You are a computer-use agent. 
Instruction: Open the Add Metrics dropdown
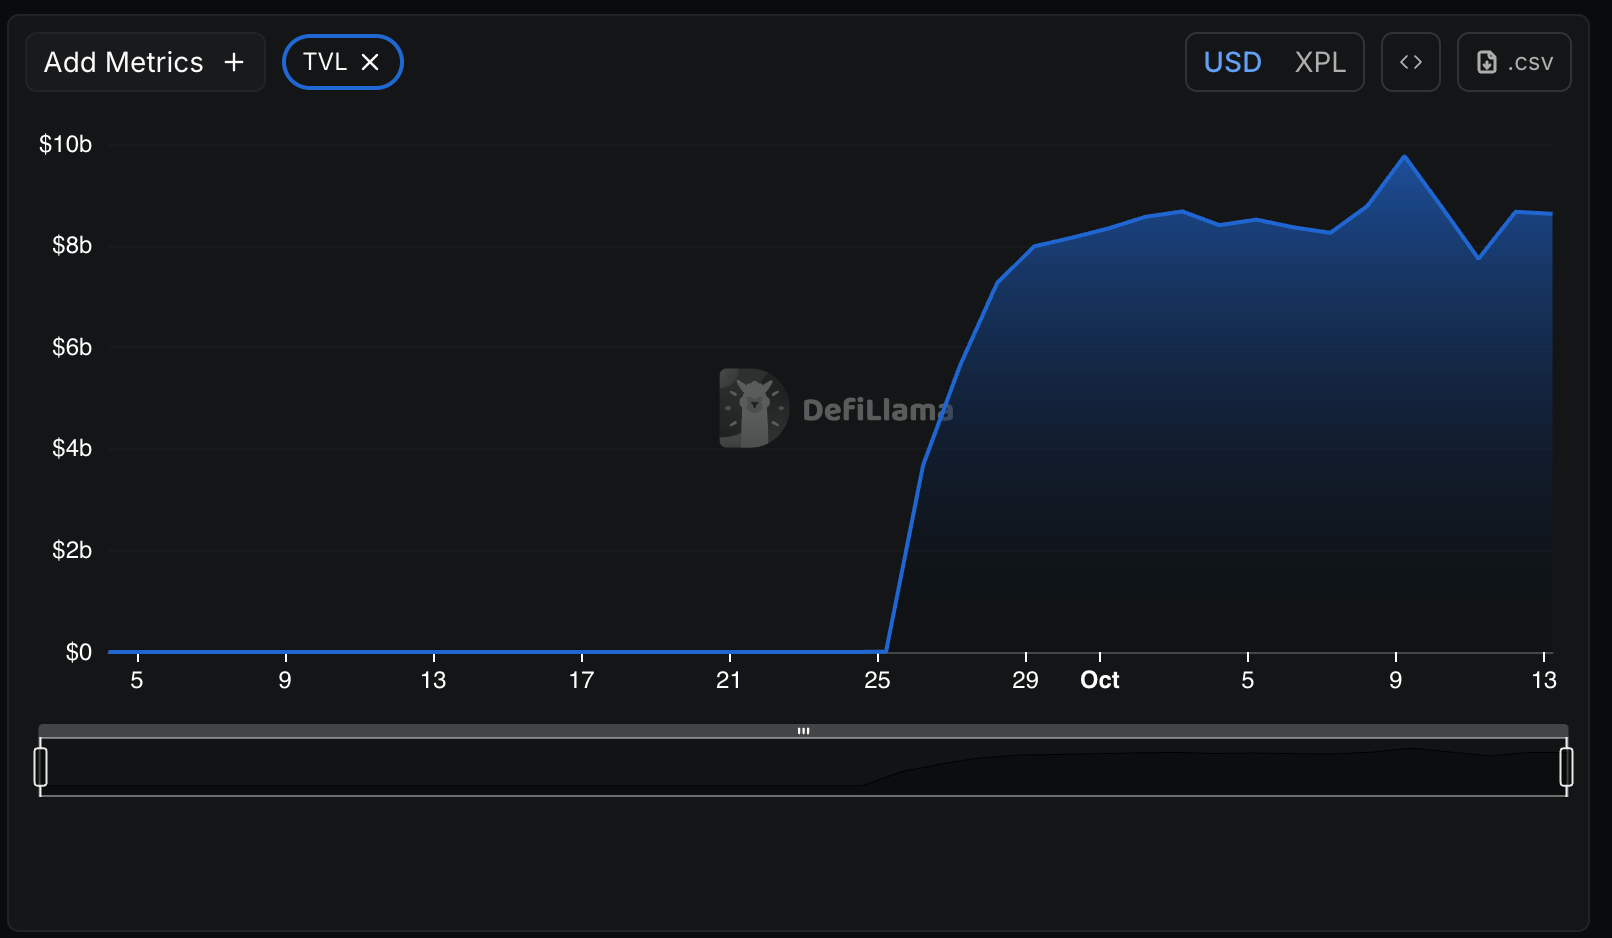pyautogui.click(x=124, y=62)
